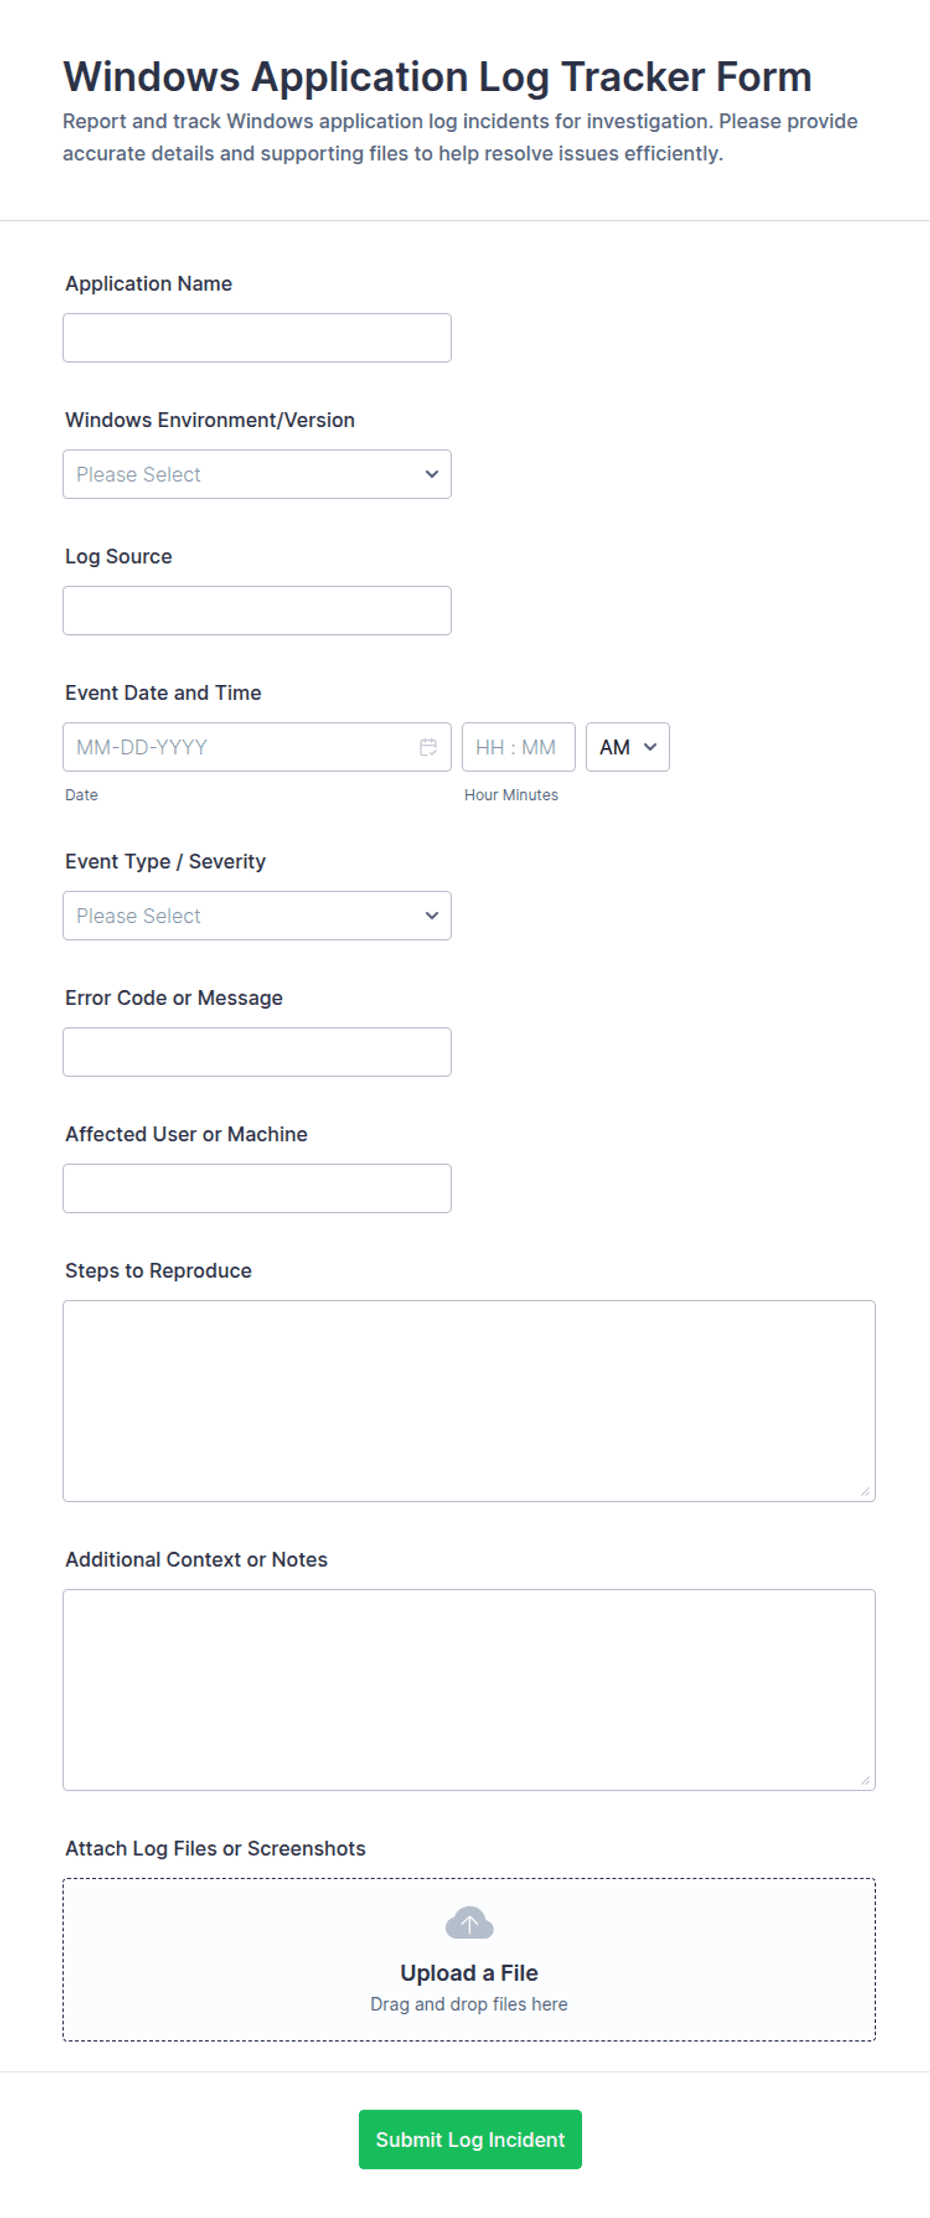Click the drag and drop files area
This screenshot has height=2218, width=930.
pyautogui.click(x=469, y=1960)
